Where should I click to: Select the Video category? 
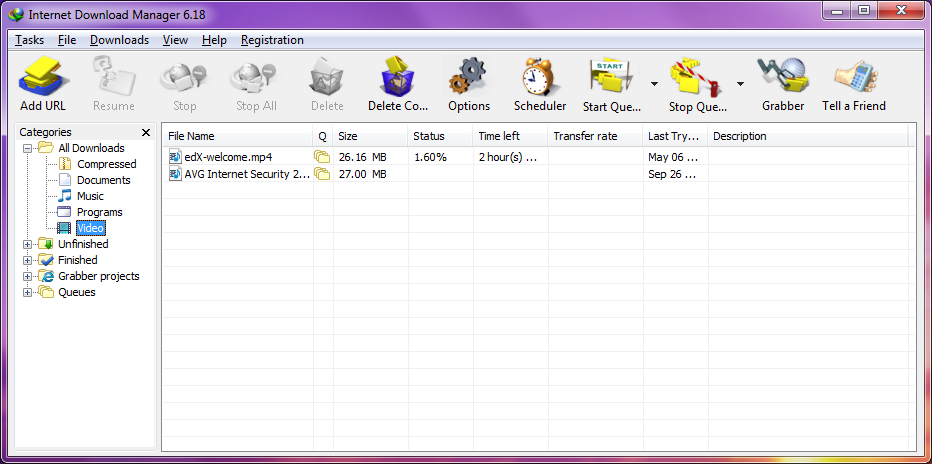click(x=91, y=228)
